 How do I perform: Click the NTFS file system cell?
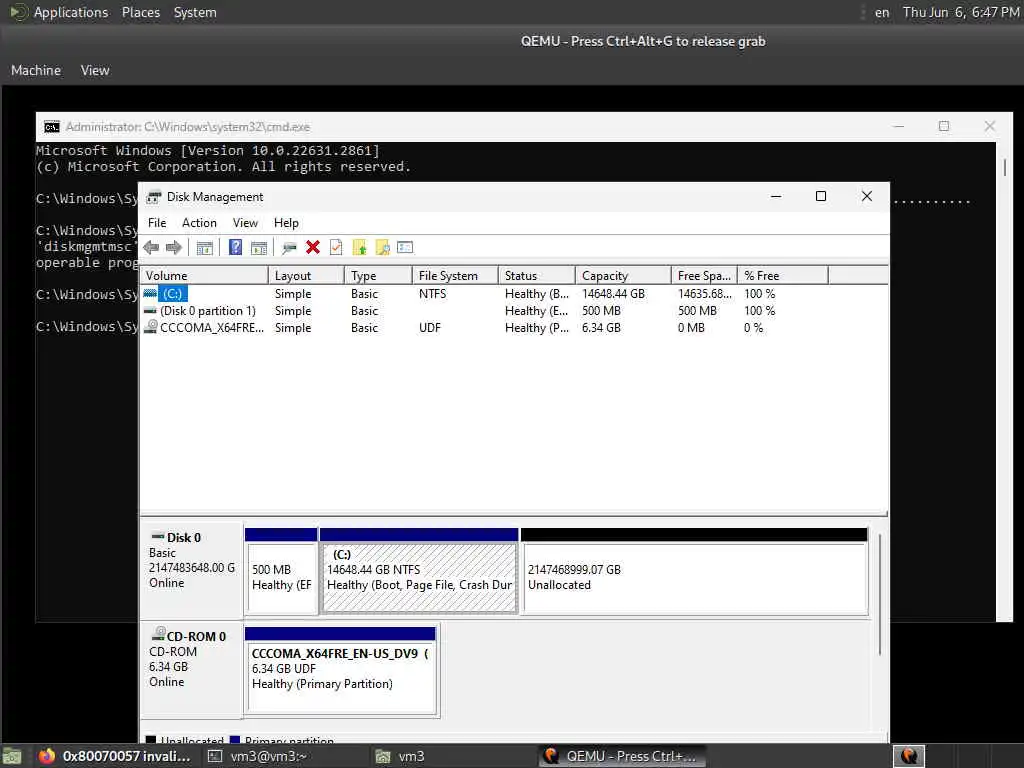pyautogui.click(x=432, y=294)
